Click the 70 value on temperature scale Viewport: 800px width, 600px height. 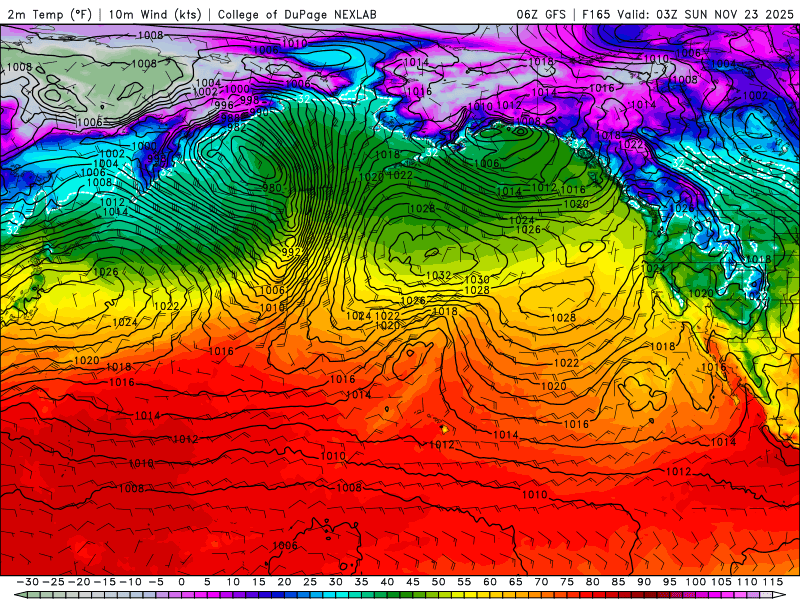pyautogui.click(x=541, y=582)
